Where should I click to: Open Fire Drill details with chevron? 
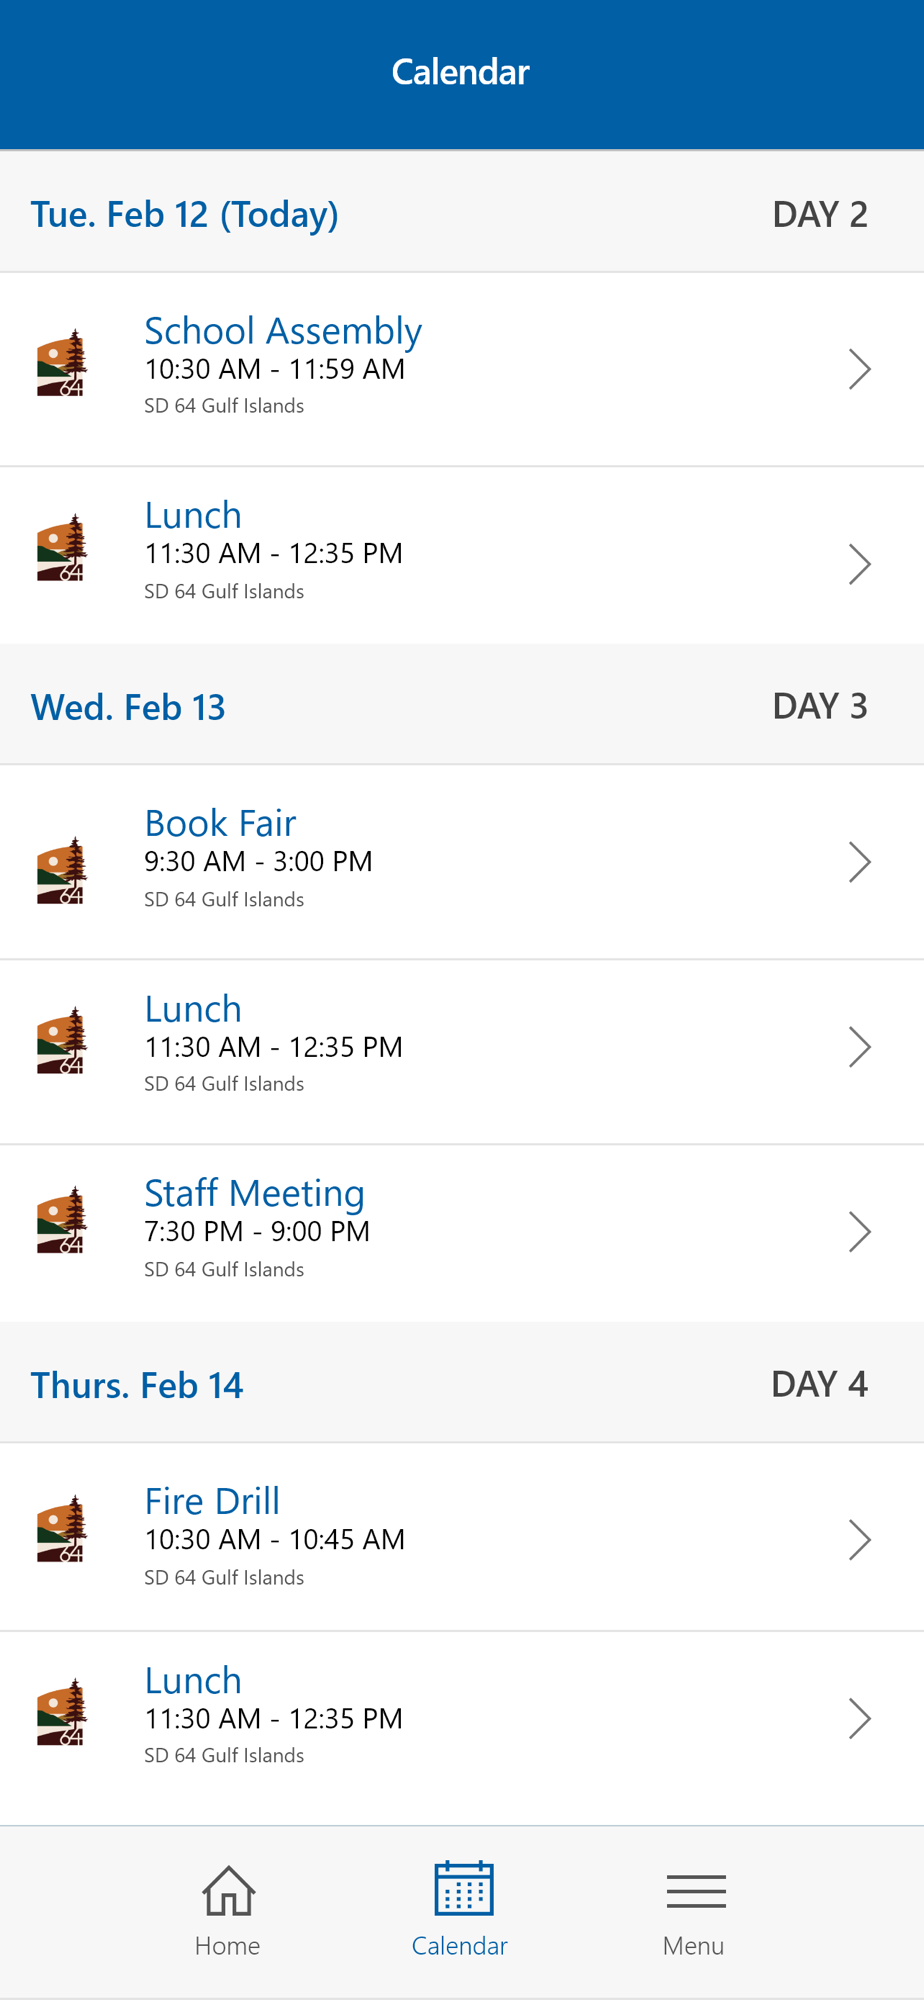pyautogui.click(x=859, y=1540)
